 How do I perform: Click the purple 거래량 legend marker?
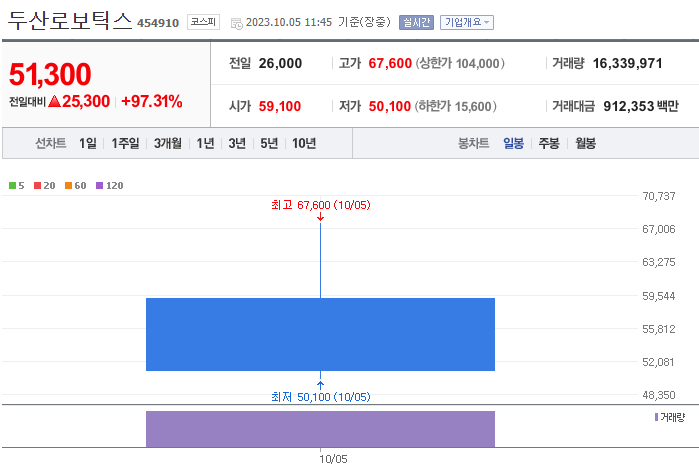click(656, 417)
